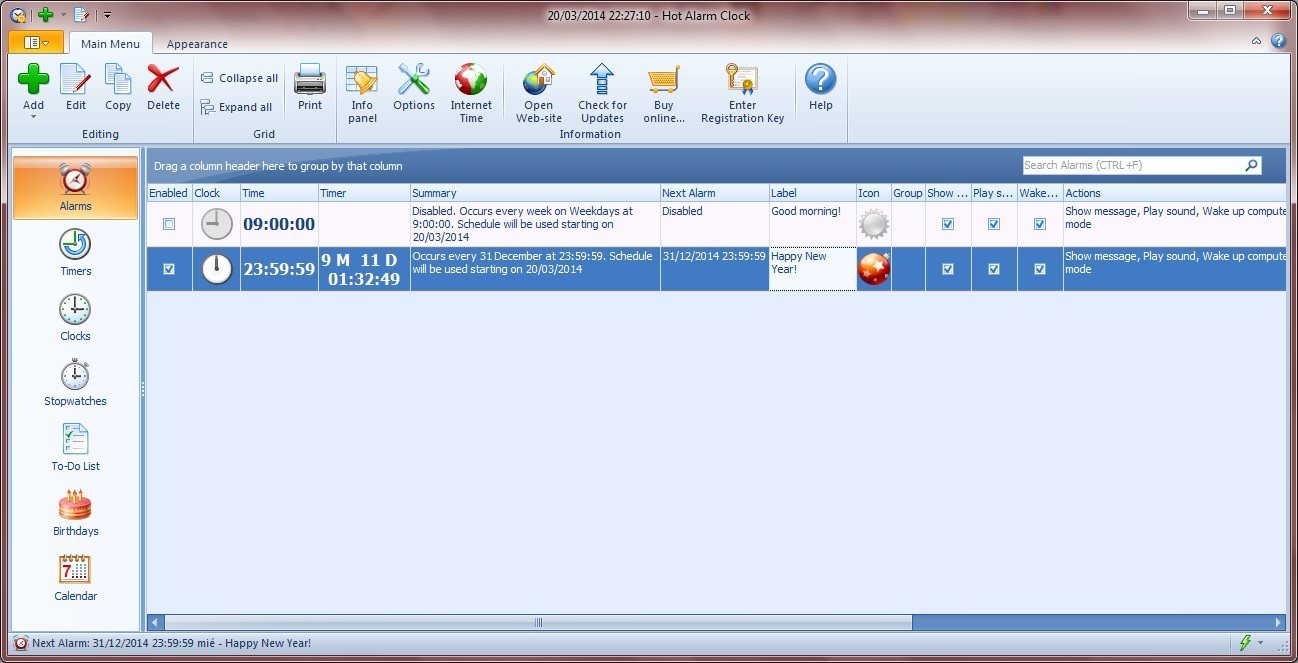Open the application menu button
The height and width of the screenshot is (663, 1298).
pos(33,42)
